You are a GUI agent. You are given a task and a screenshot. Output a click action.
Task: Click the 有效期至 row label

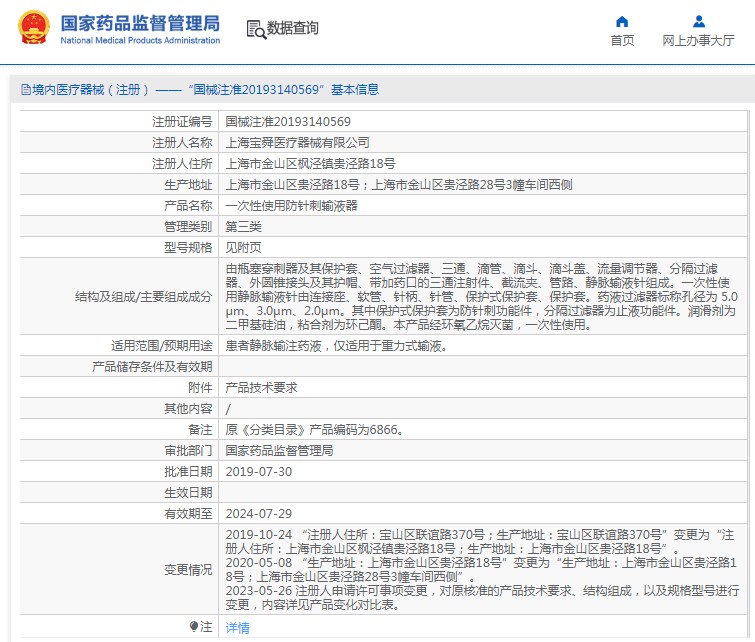188,513
